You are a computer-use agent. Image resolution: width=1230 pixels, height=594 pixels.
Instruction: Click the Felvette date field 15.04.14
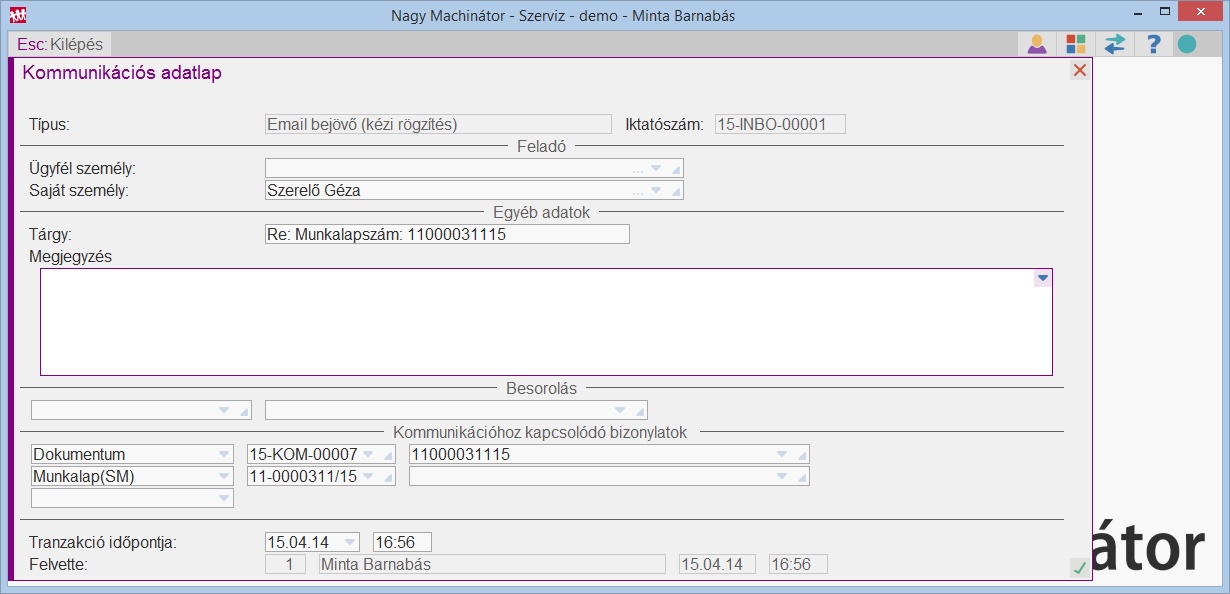717,564
